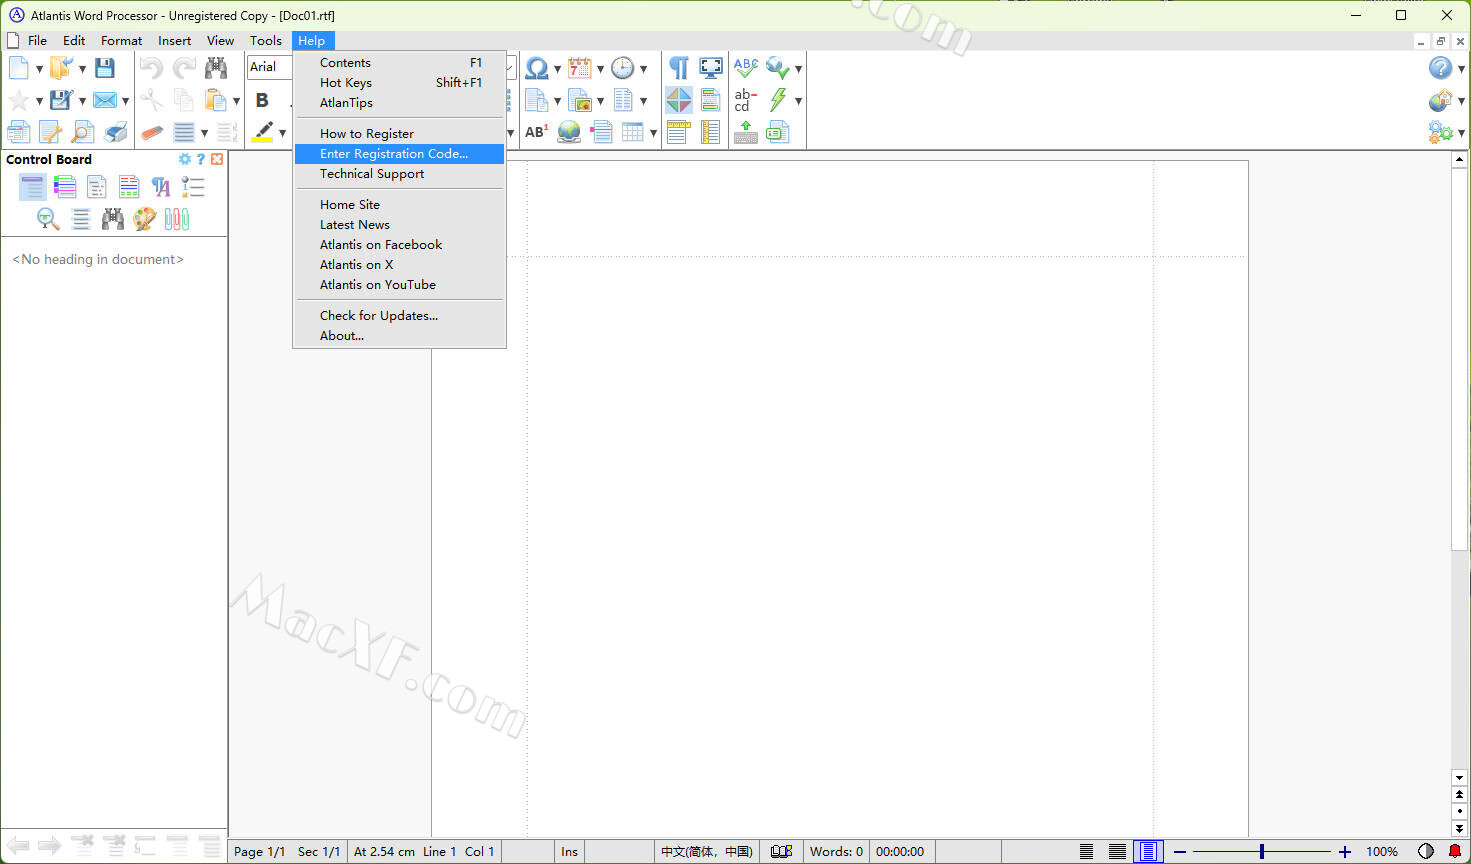Toggle the Ins insert mode indicator
1471x864 pixels.
coord(569,852)
